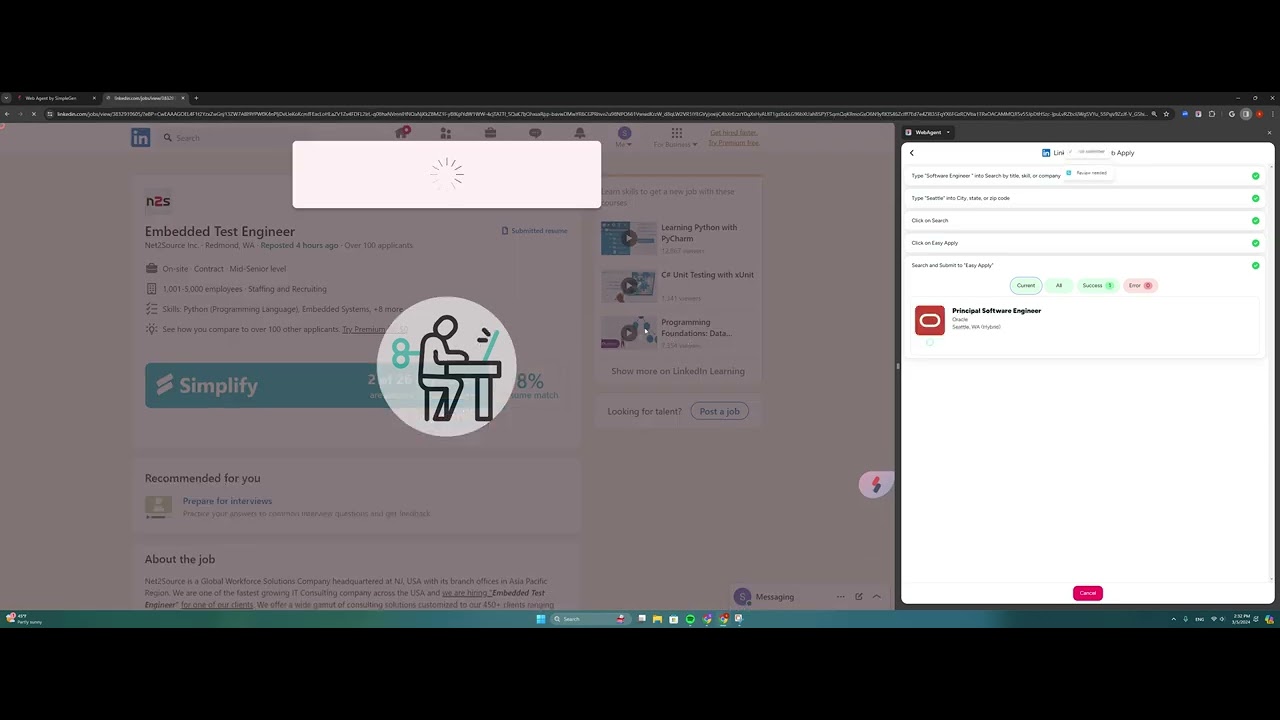Open Learning Python with PyCharm video thumbnail
This screenshot has width=1280, height=720.
point(628,238)
